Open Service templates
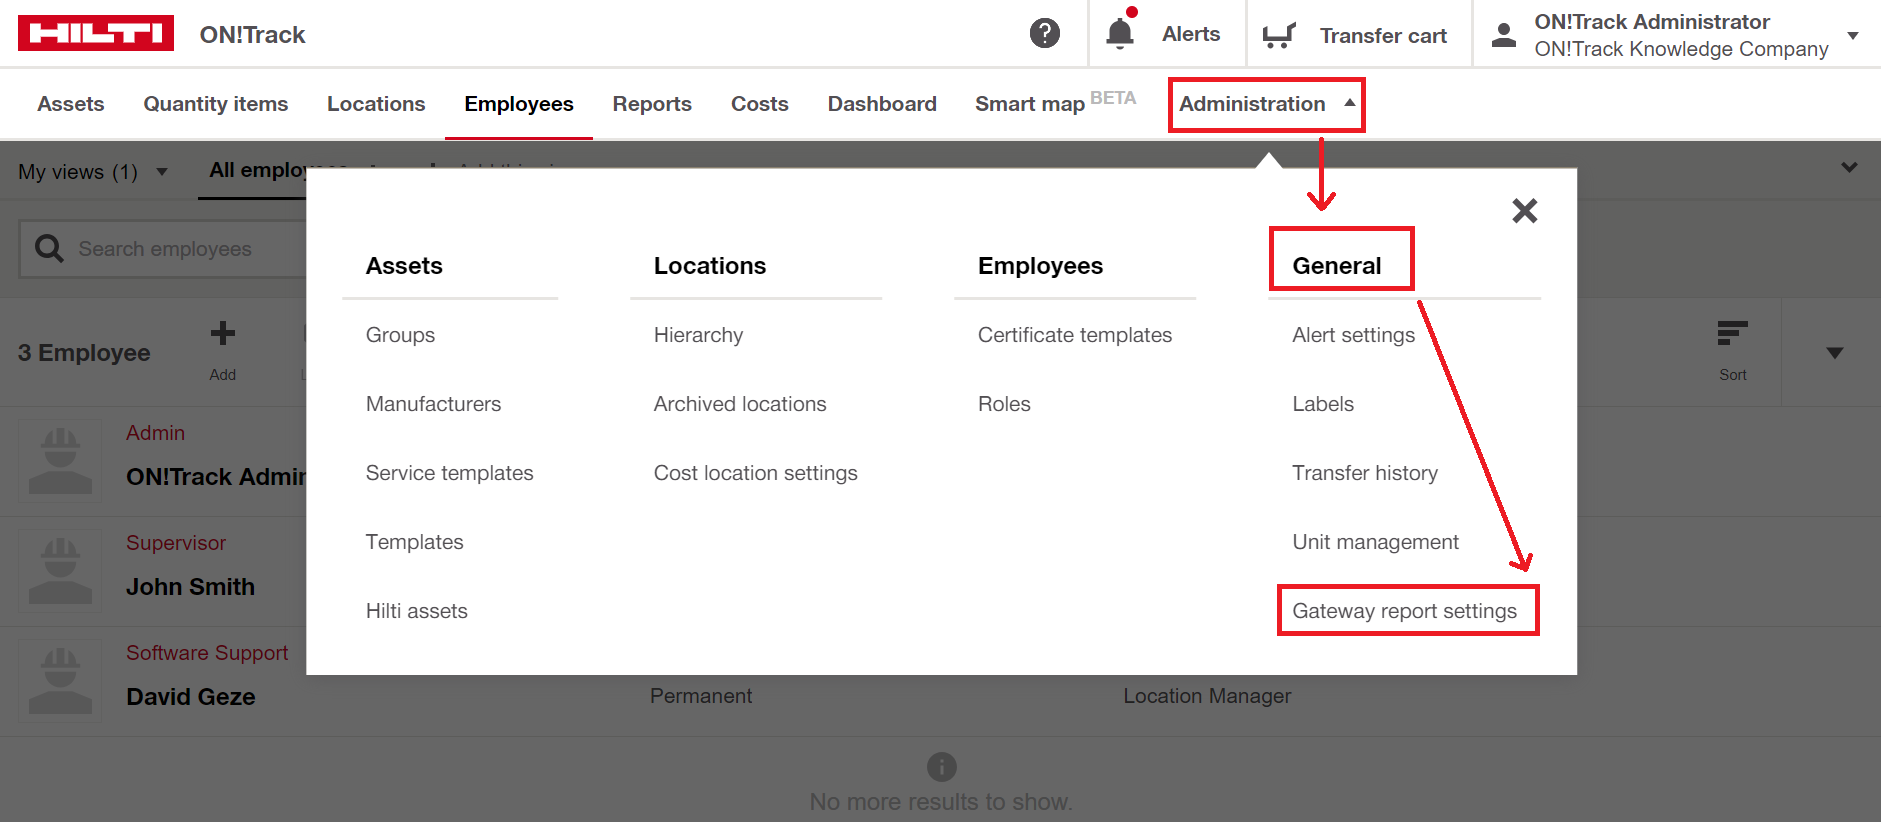Screen dimensions: 1881x822 (449, 473)
